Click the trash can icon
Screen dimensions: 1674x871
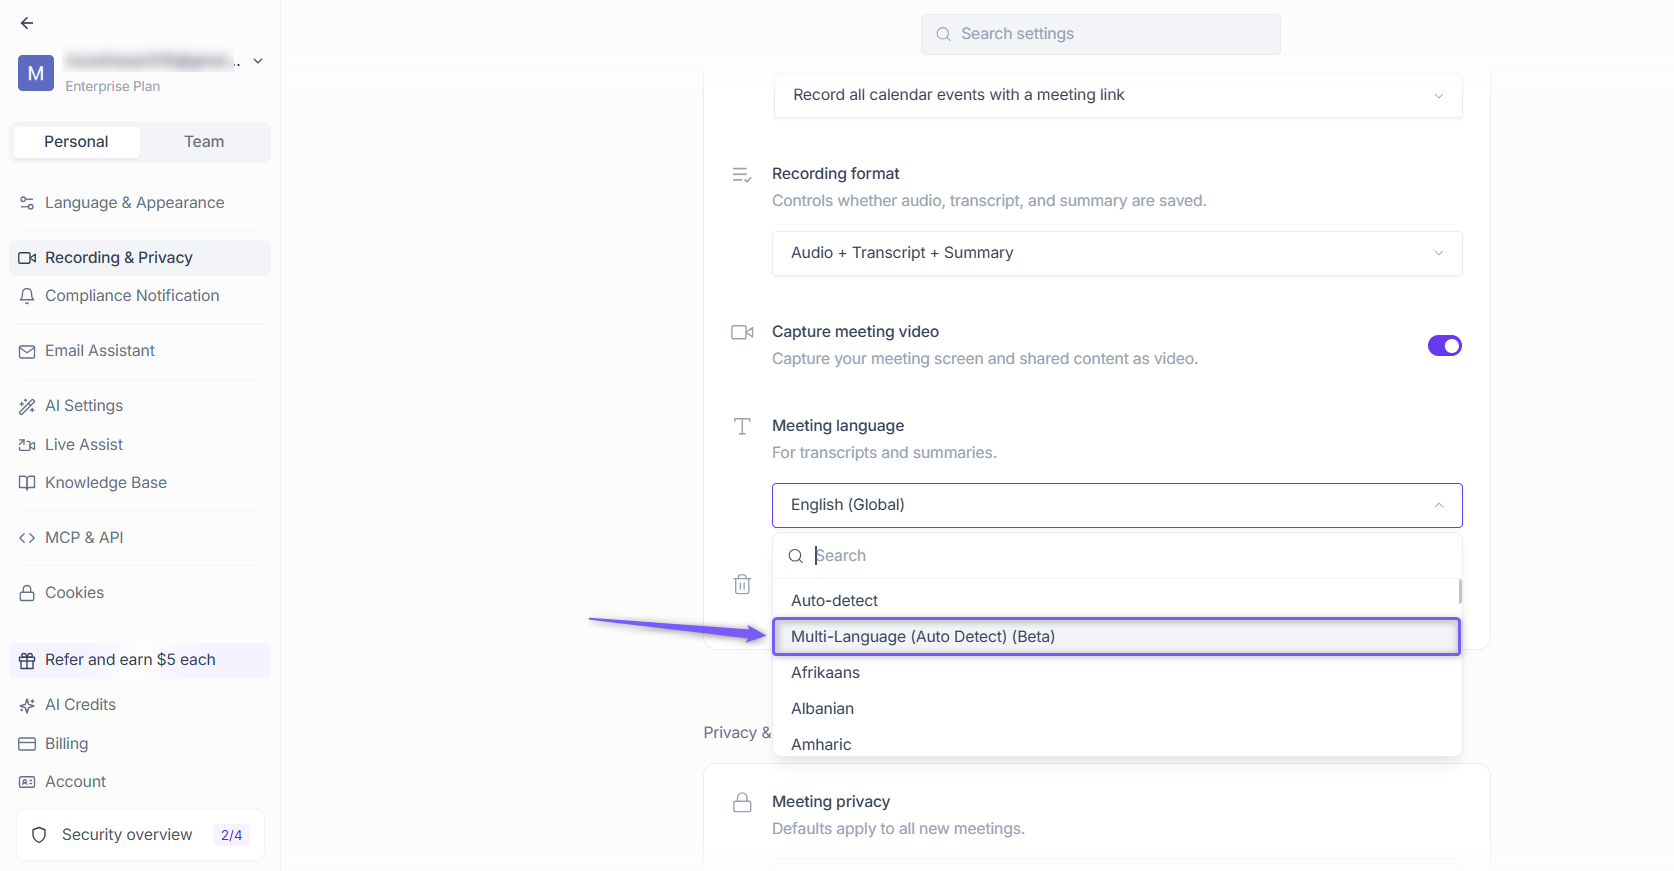(x=742, y=584)
